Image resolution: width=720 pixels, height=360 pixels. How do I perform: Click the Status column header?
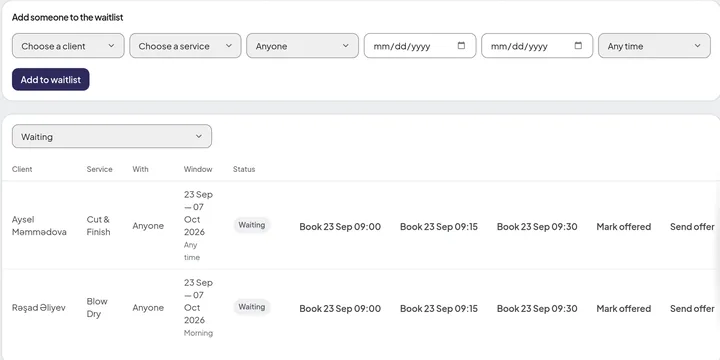tap(244, 169)
